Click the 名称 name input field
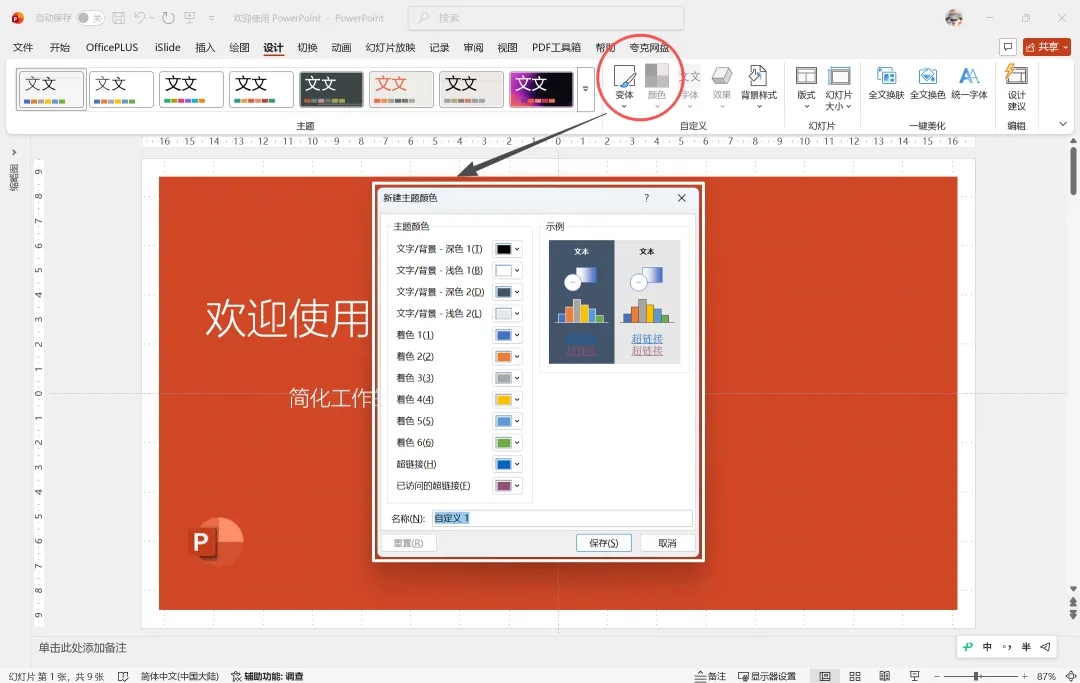This screenshot has width=1080, height=683. pos(562,518)
